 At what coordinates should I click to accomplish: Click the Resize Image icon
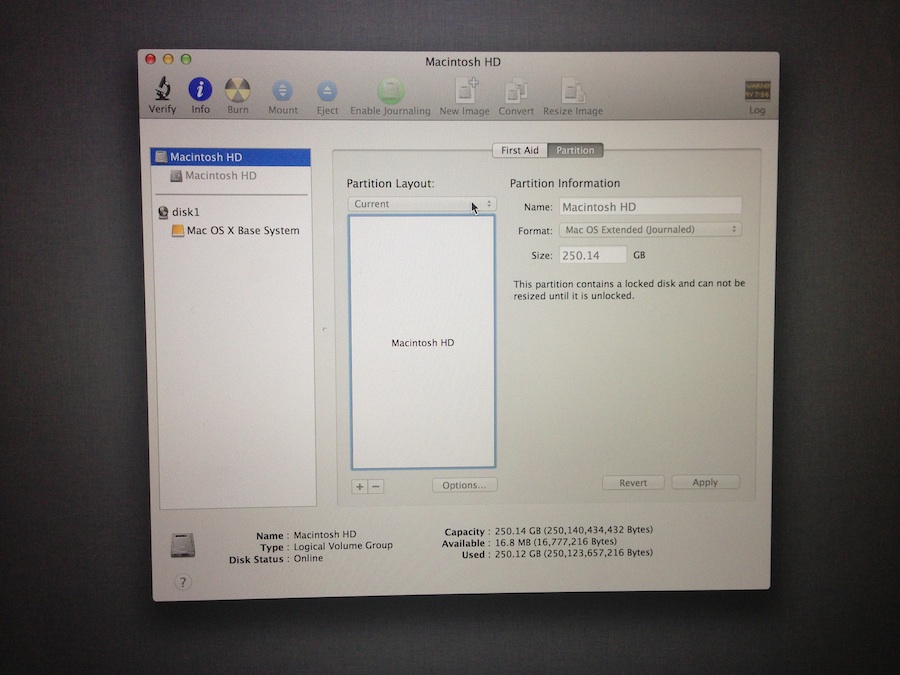[x=573, y=91]
